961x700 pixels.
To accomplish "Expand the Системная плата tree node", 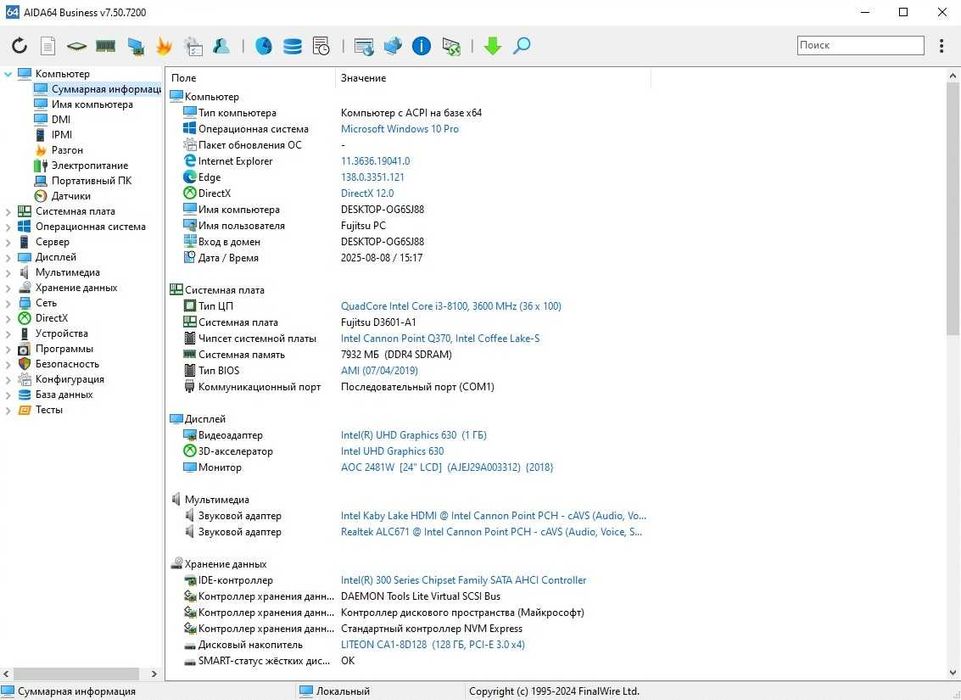I will [8, 212].
